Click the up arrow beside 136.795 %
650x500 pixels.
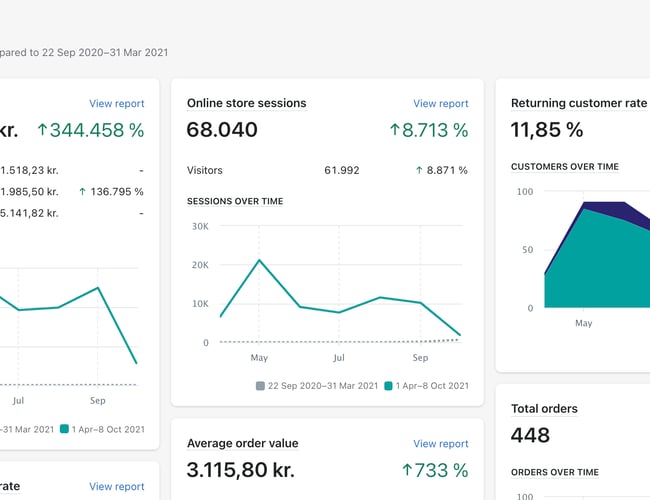click(x=80, y=191)
